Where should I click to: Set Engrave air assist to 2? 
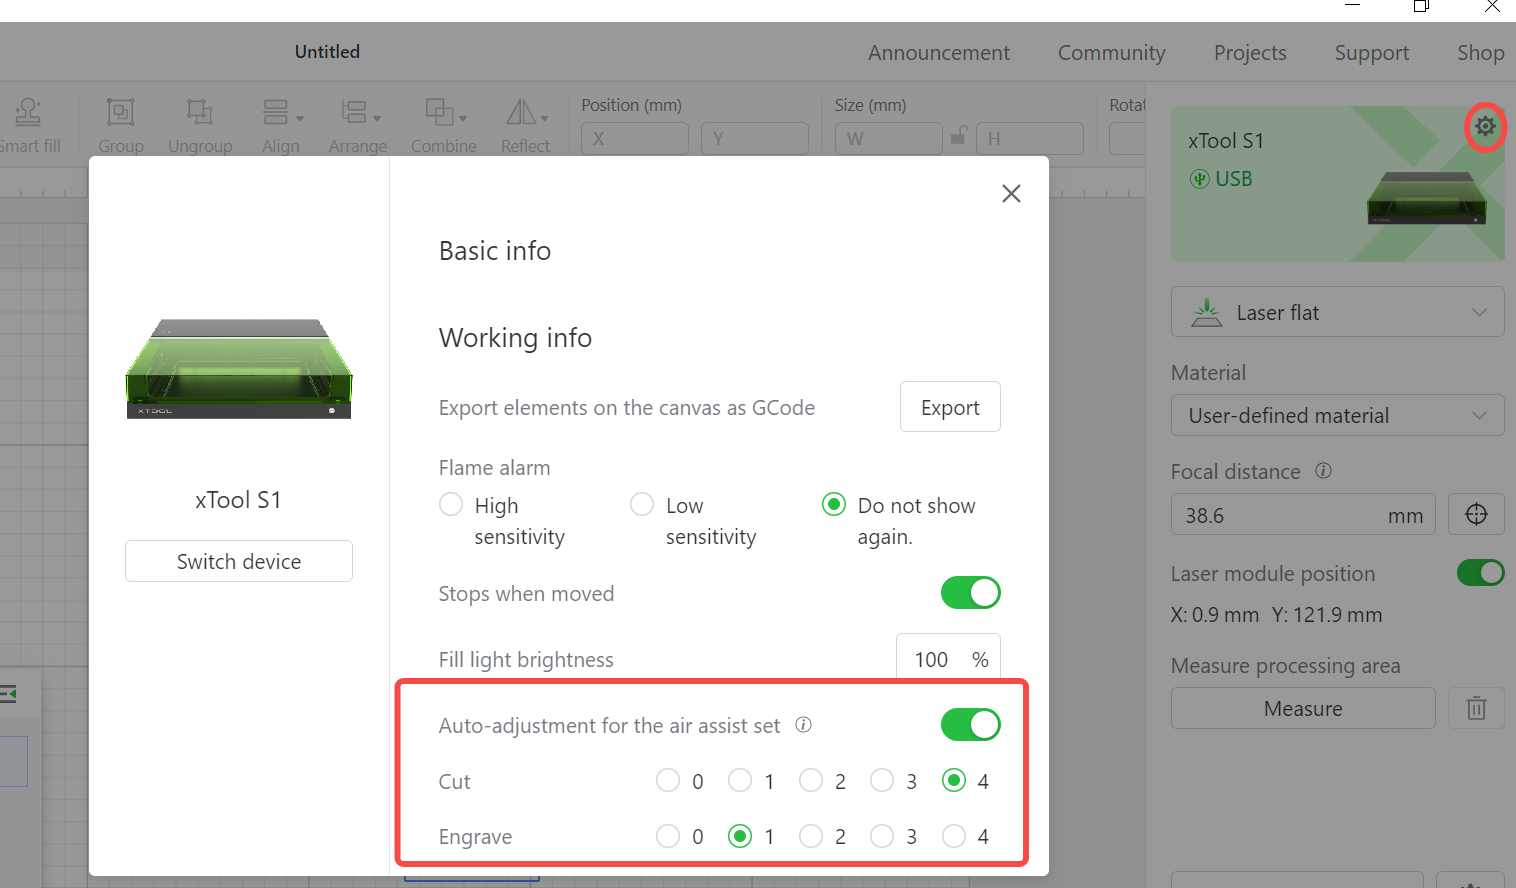coord(811,835)
